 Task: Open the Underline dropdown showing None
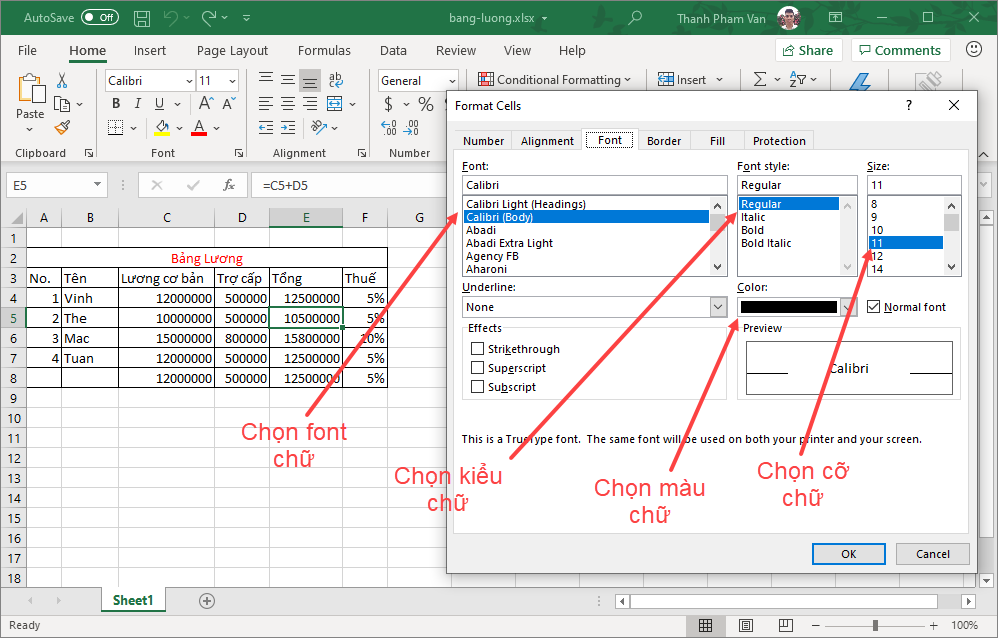point(718,307)
